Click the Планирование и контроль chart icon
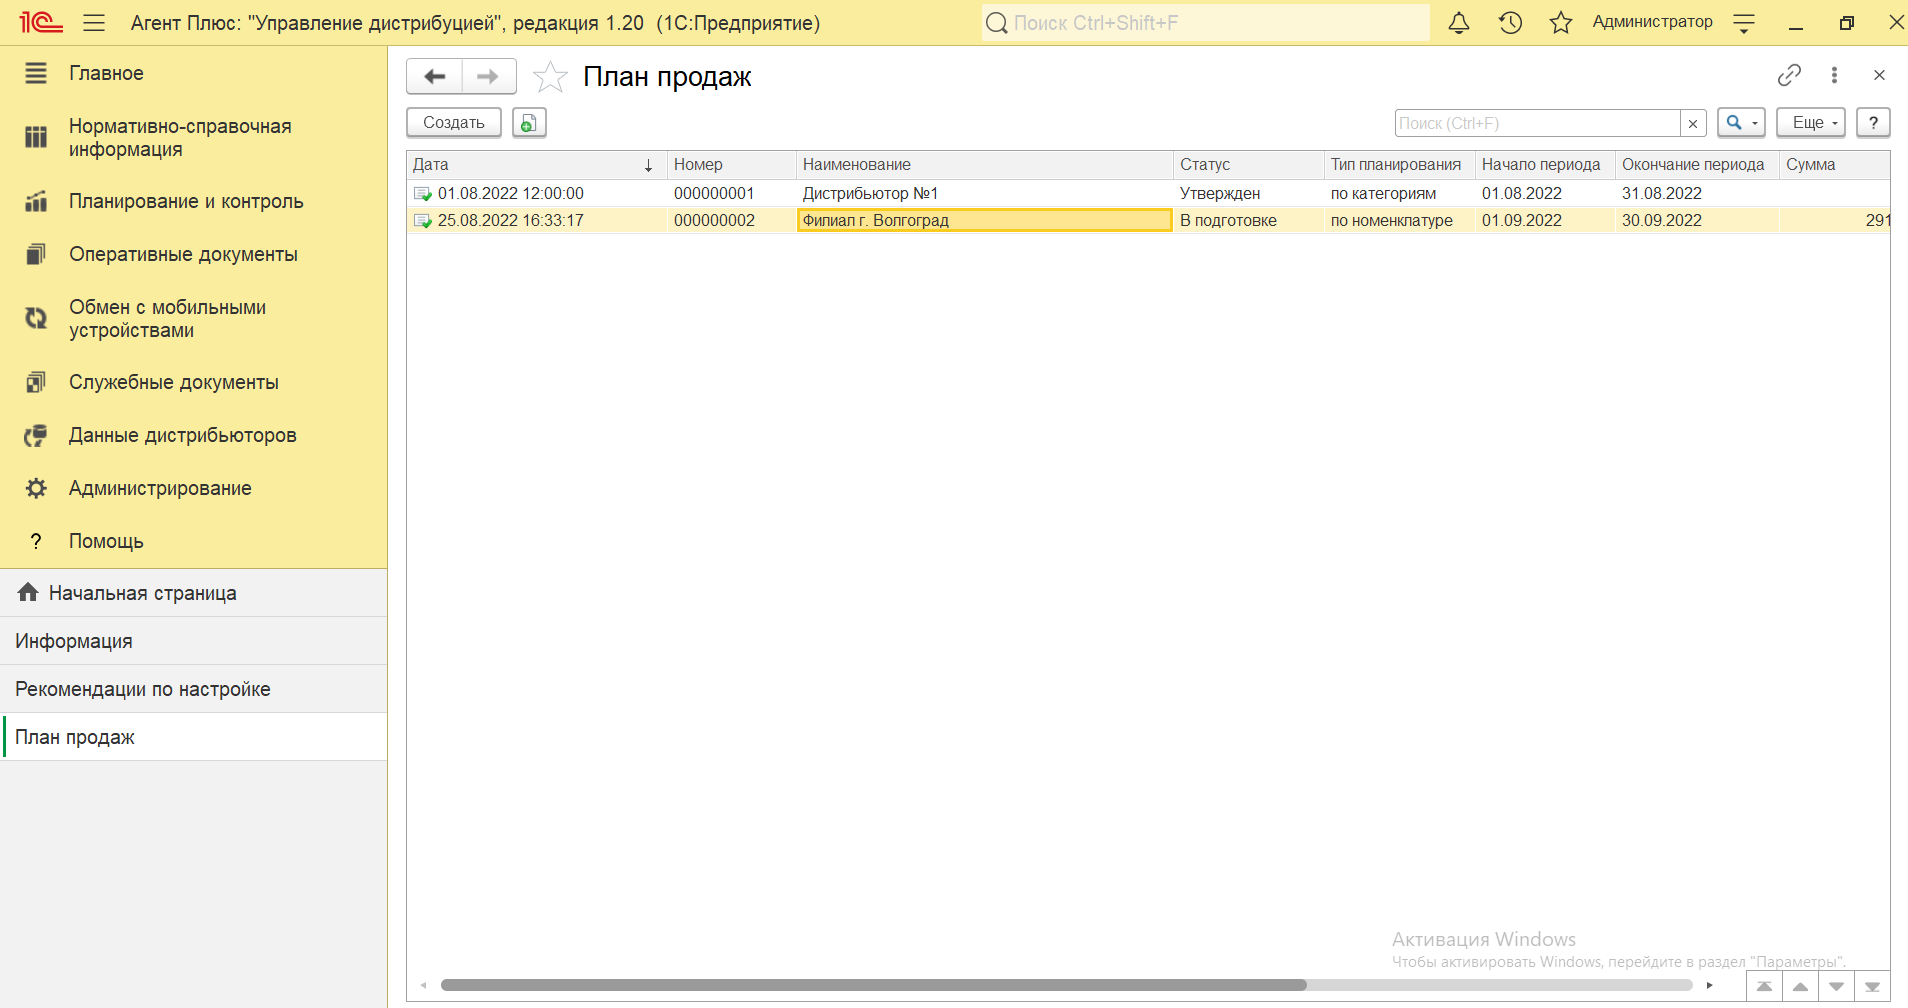Viewport: 1908px width, 1008px height. pyautogui.click(x=36, y=201)
